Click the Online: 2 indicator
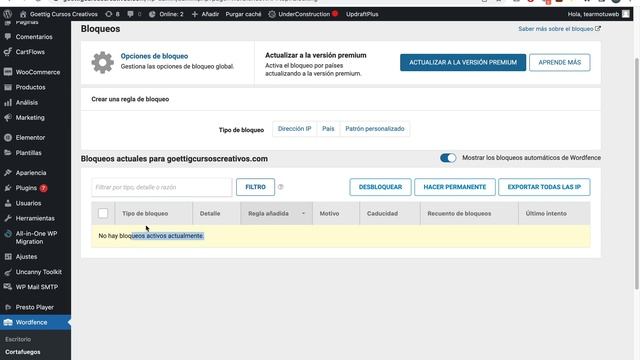This screenshot has height=360, width=640. pos(166,14)
